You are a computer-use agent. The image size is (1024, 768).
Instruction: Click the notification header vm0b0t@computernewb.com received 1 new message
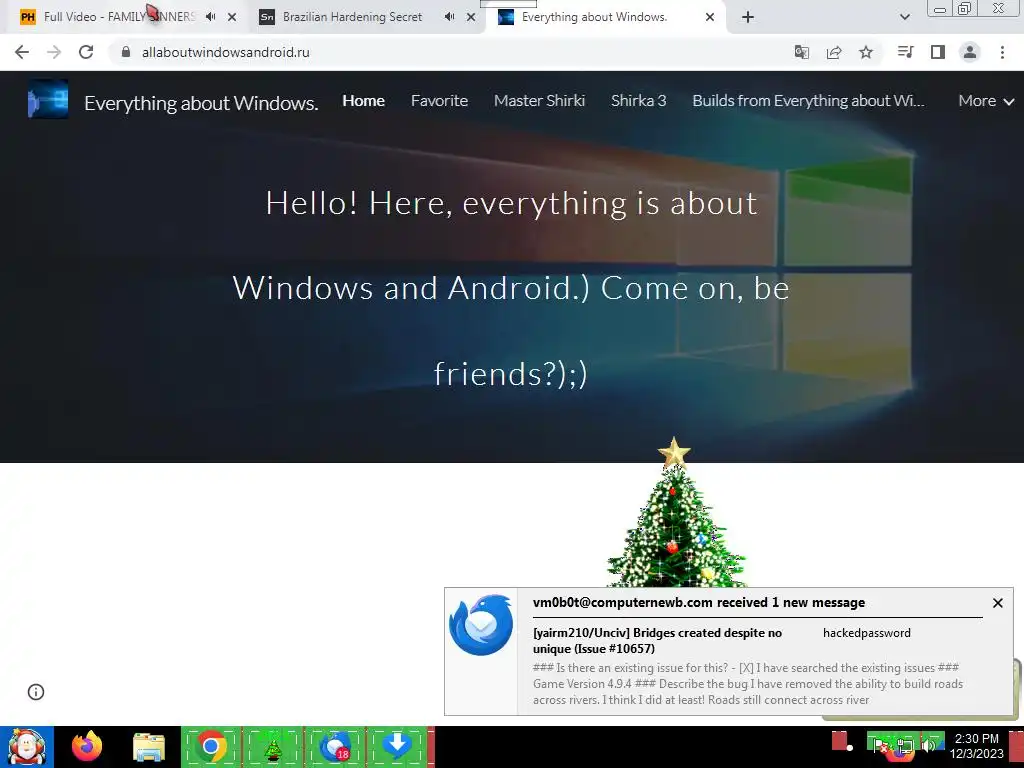[x=699, y=603]
